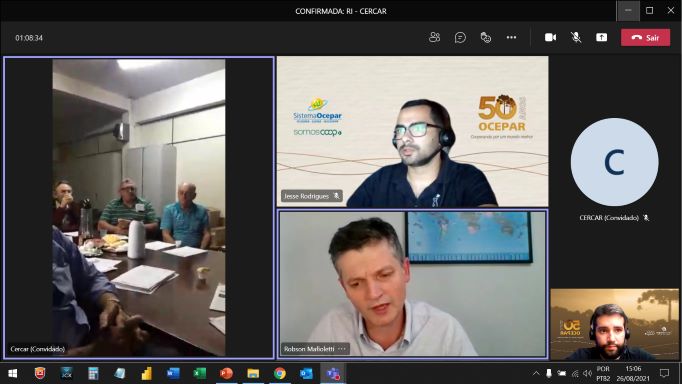Open the reactions icon in the toolbar
Screen dimensions: 682x384
click(485, 37)
